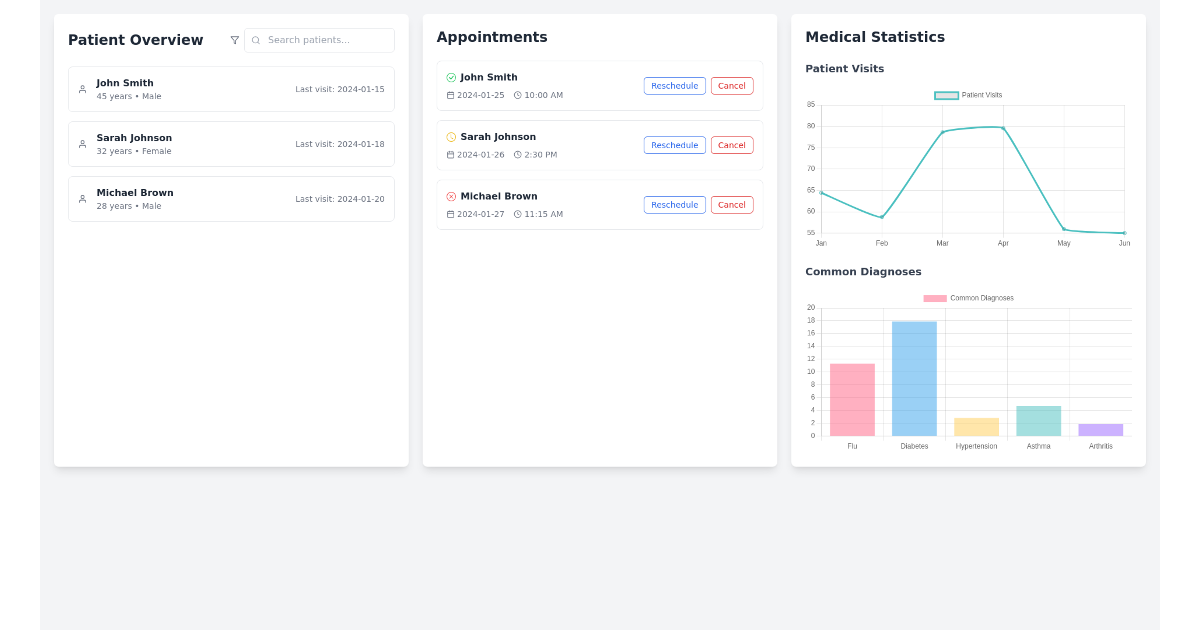Viewport: 1200px width, 630px height.
Task: Click the yellow pending clock icon for Sarah Johnson
Action: pyautogui.click(x=449, y=137)
